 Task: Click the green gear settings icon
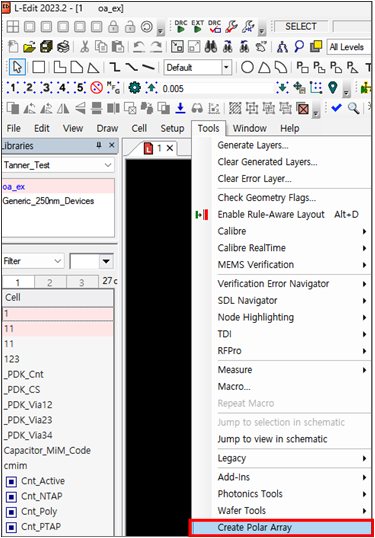(x=134, y=88)
